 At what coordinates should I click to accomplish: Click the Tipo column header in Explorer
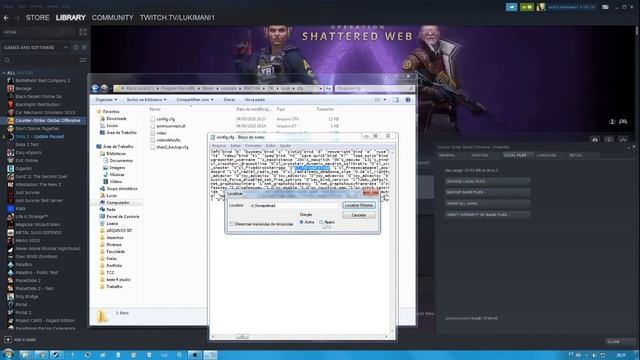coord(280,109)
